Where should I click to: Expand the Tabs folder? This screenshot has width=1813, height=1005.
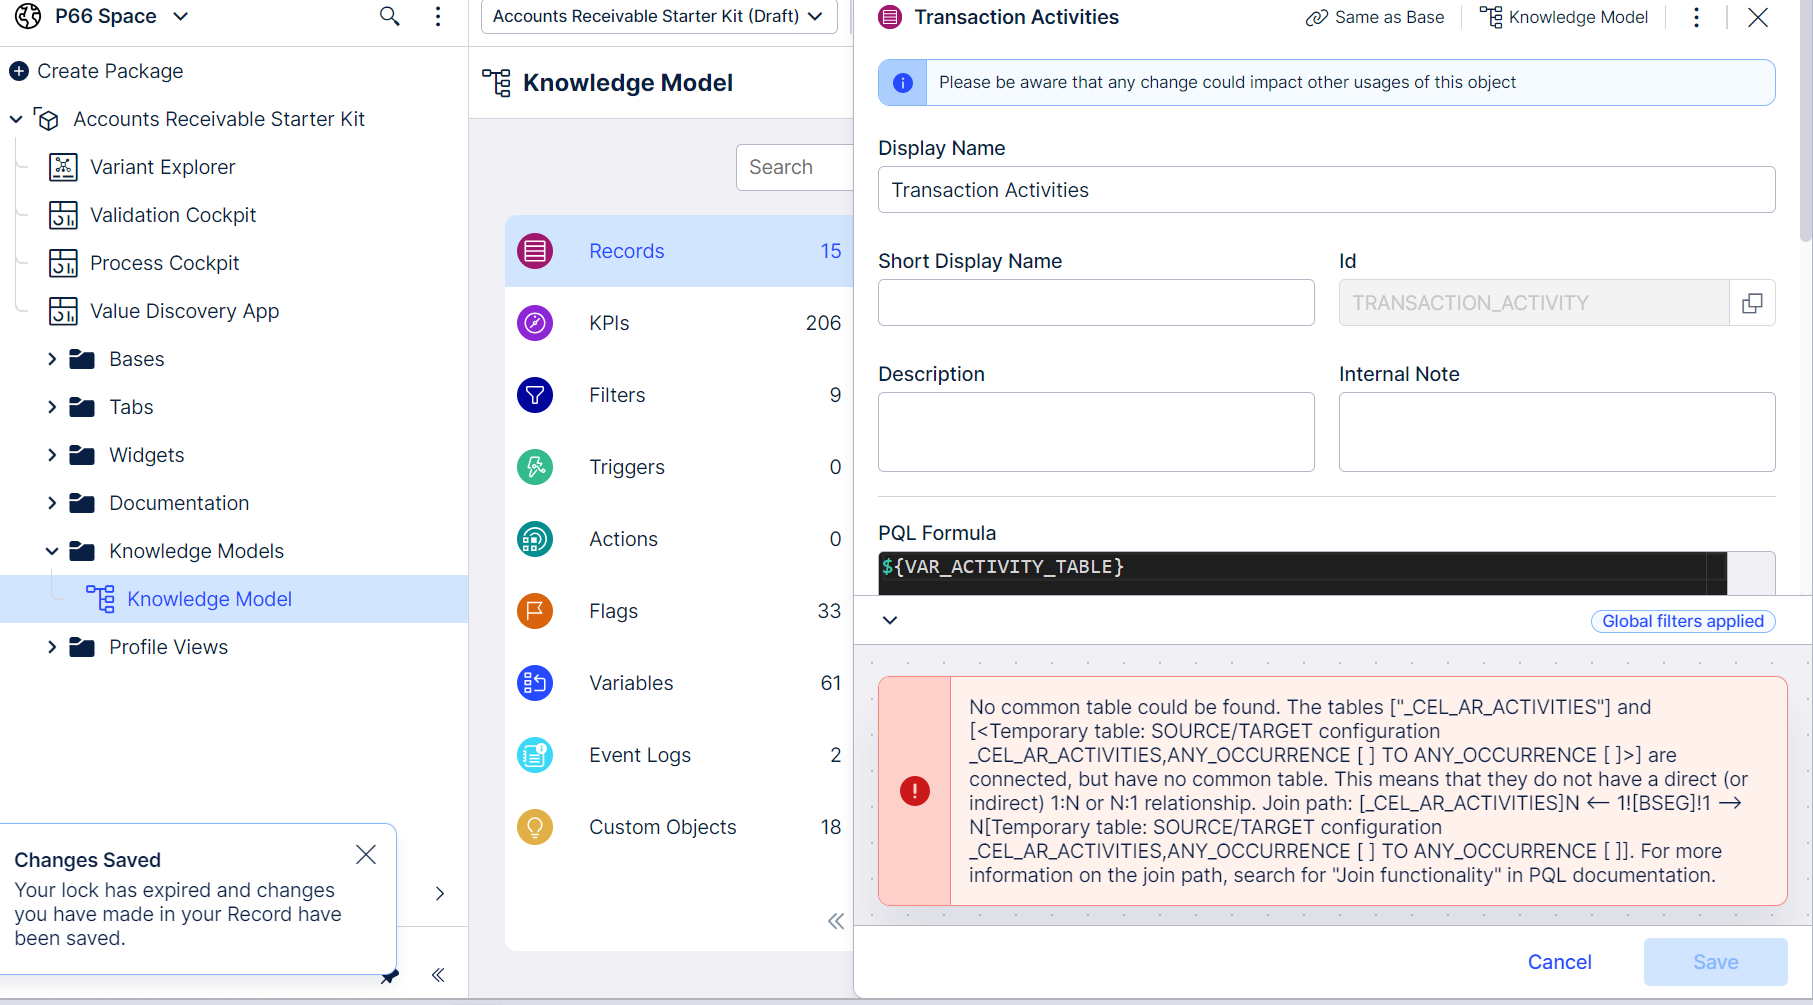coord(52,407)
